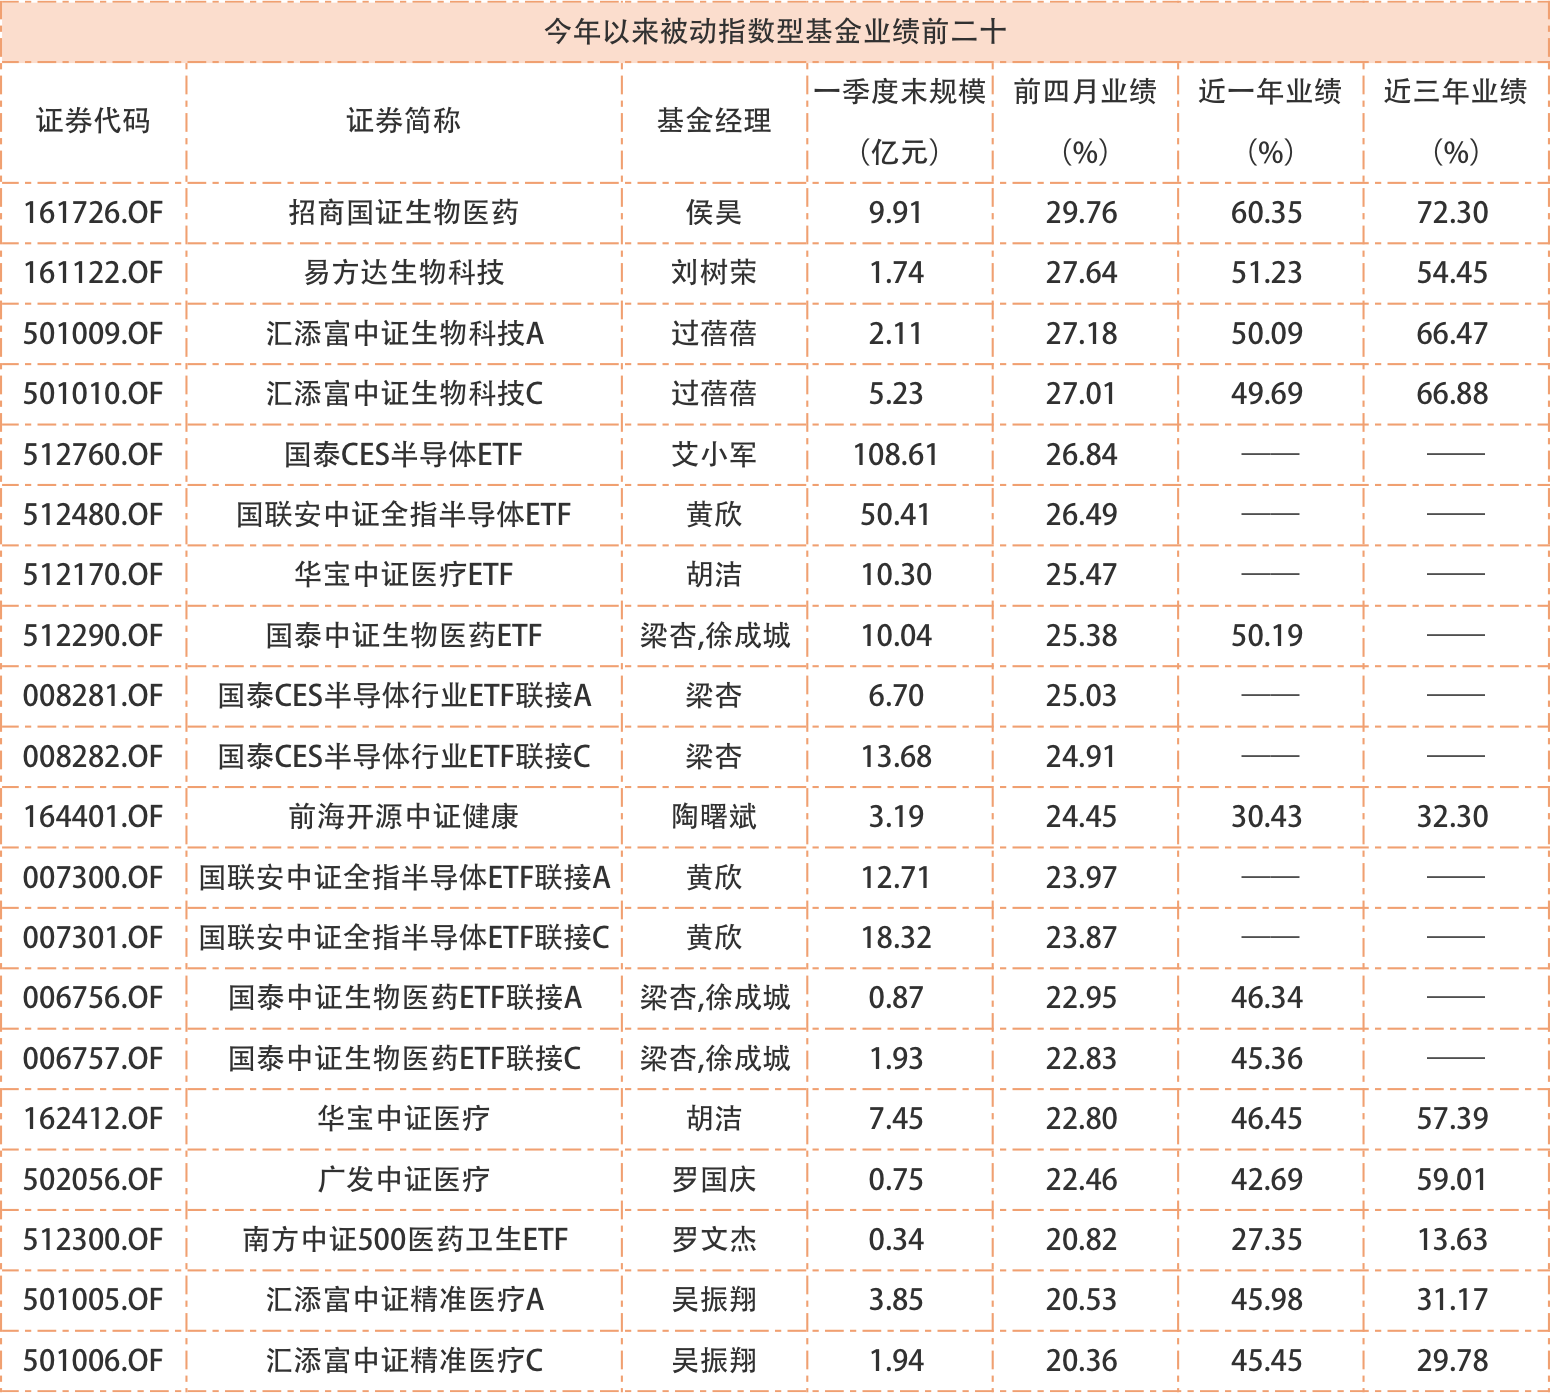Click fund name 前海开源中证健康
Image resolution: width=1550 pixels, height=1393 pixels.
pyautogui.click(x=403, y=817)
